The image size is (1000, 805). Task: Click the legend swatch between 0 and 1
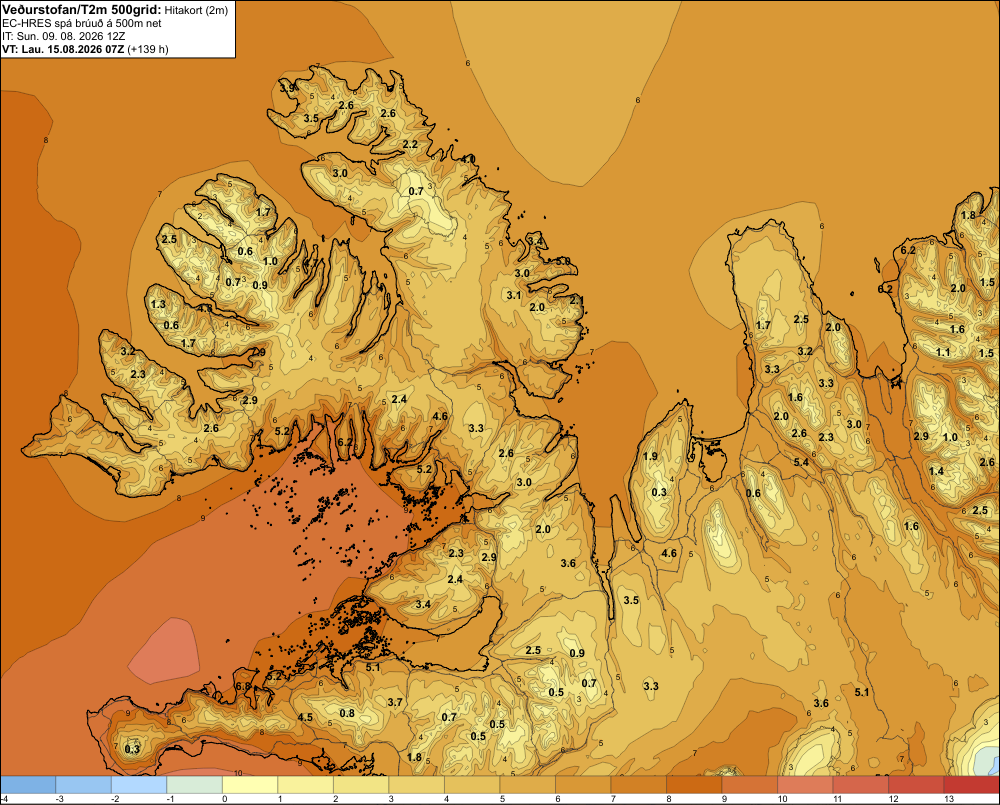250,785
